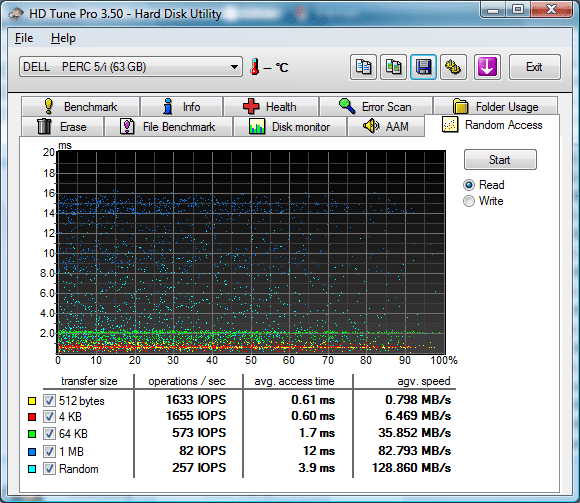Select the Write radio button
Image resolution: width=580 pixels, height=503 pixels.
[x=469, y=201]
